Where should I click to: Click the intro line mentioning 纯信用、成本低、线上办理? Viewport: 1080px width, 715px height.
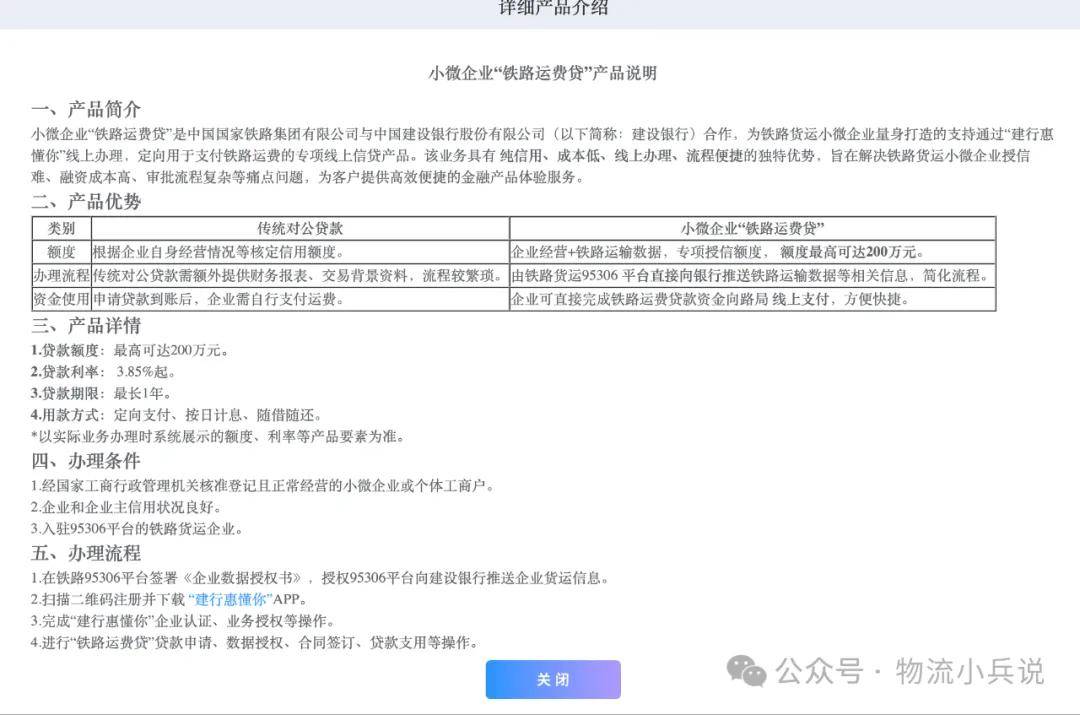pos(530,155)
